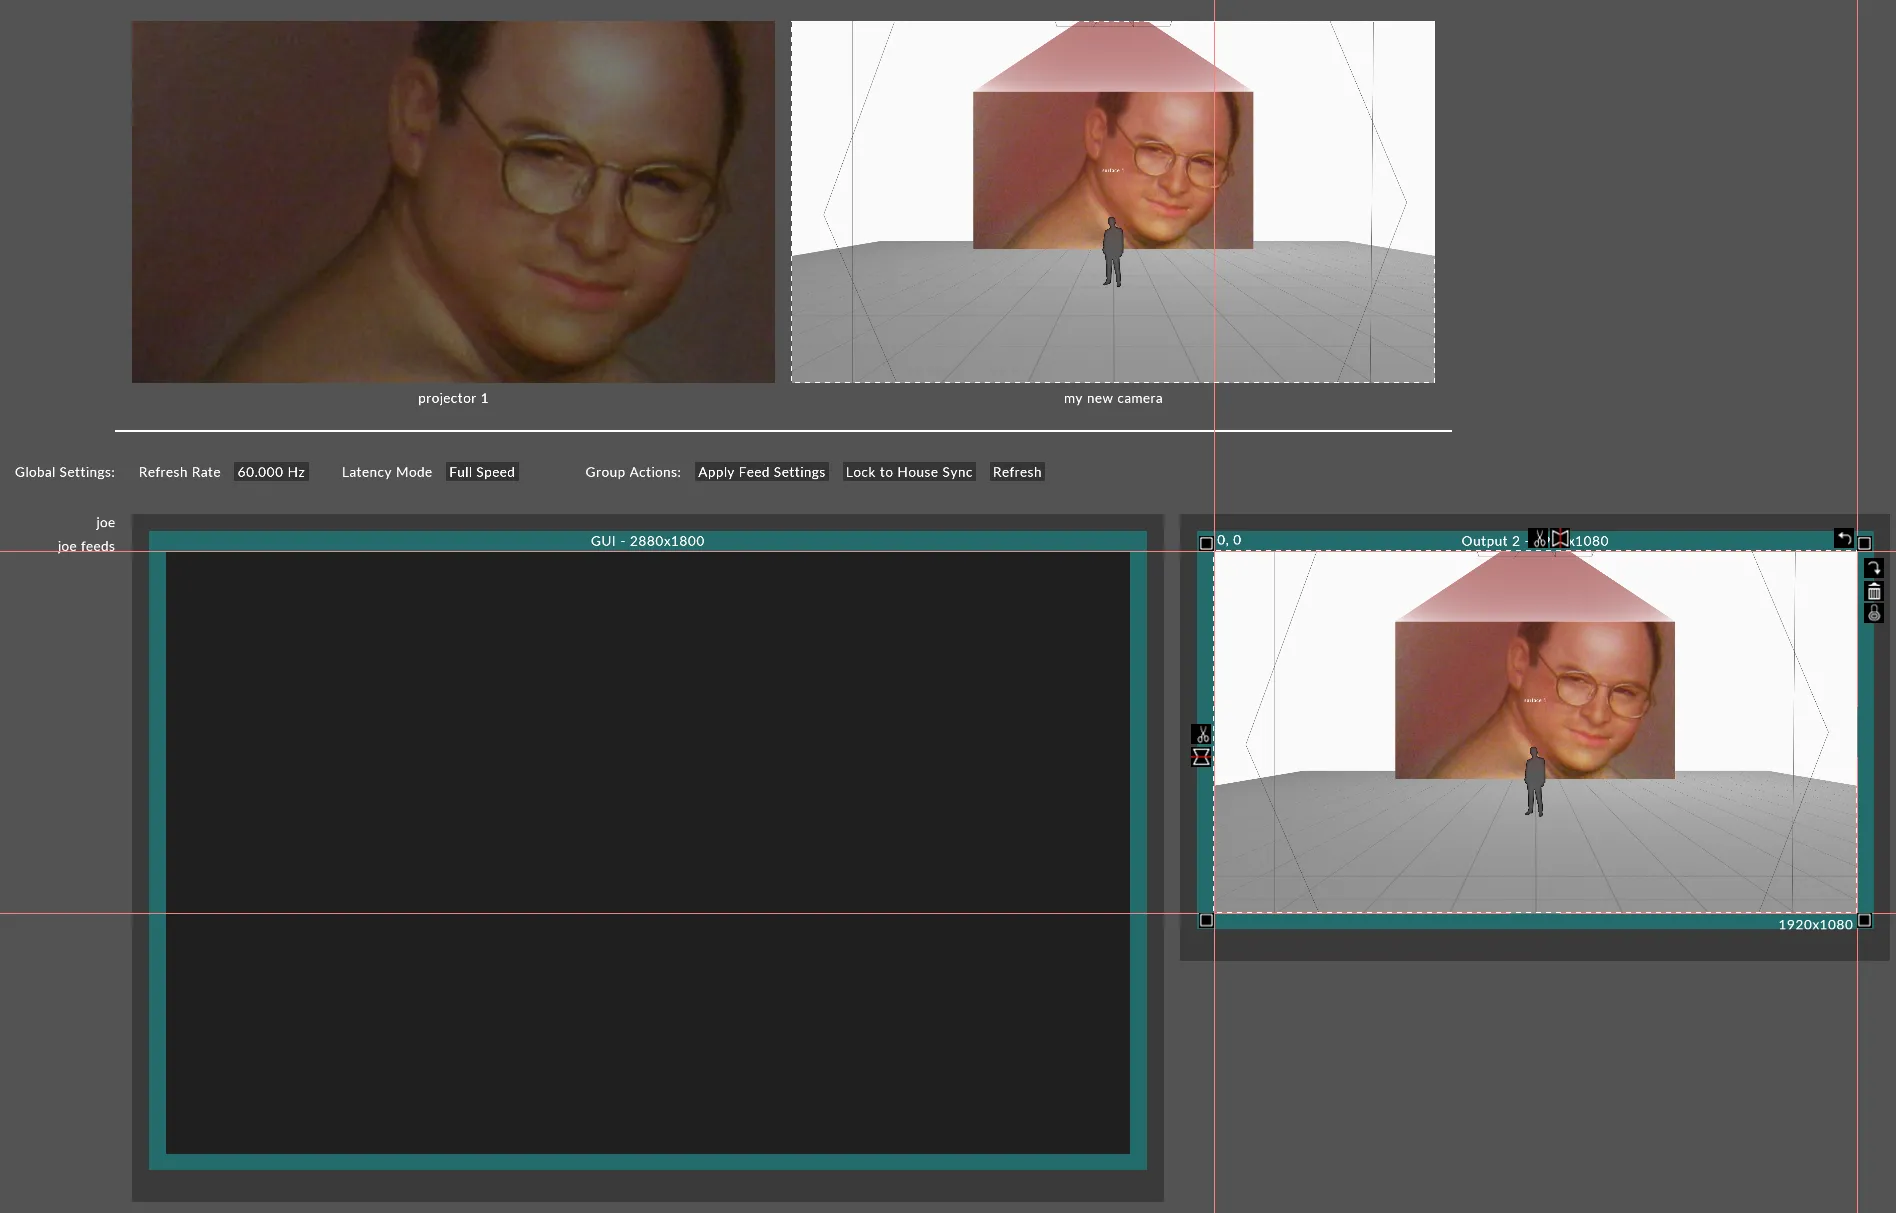Click the left-edge scissors split icon

1201,735
